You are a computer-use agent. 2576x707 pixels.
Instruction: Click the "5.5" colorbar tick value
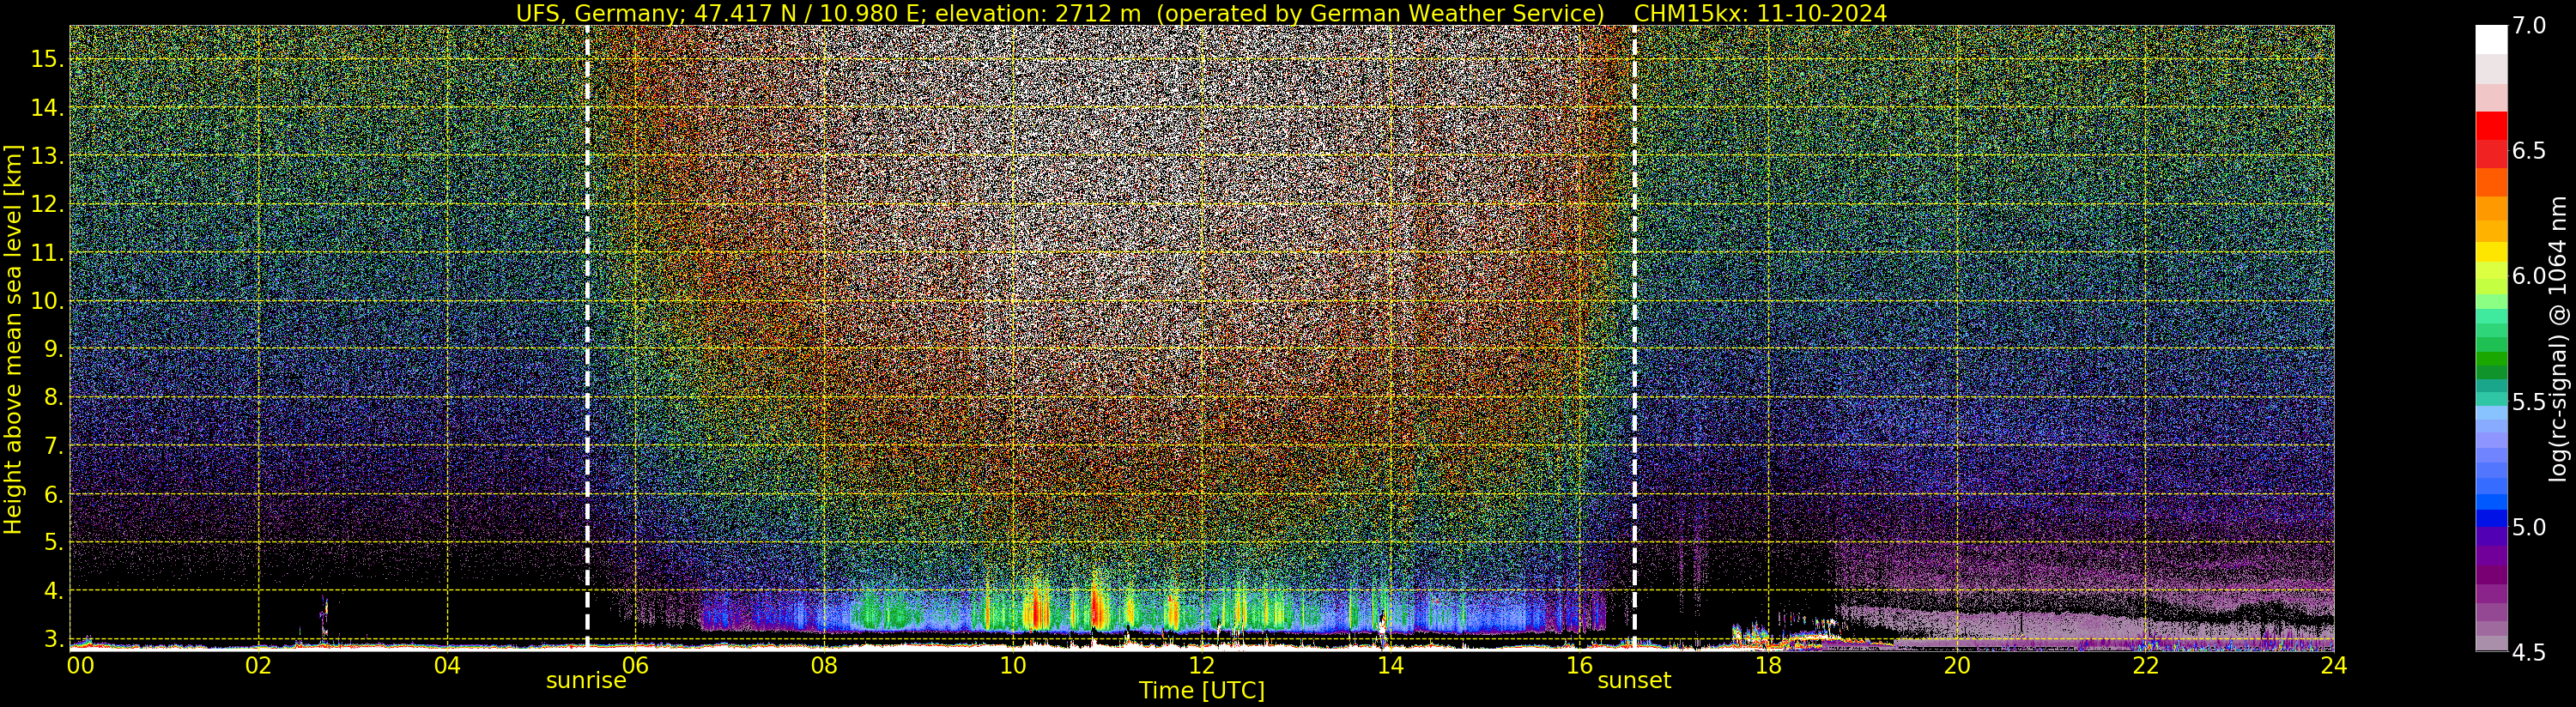point(2529,402)
